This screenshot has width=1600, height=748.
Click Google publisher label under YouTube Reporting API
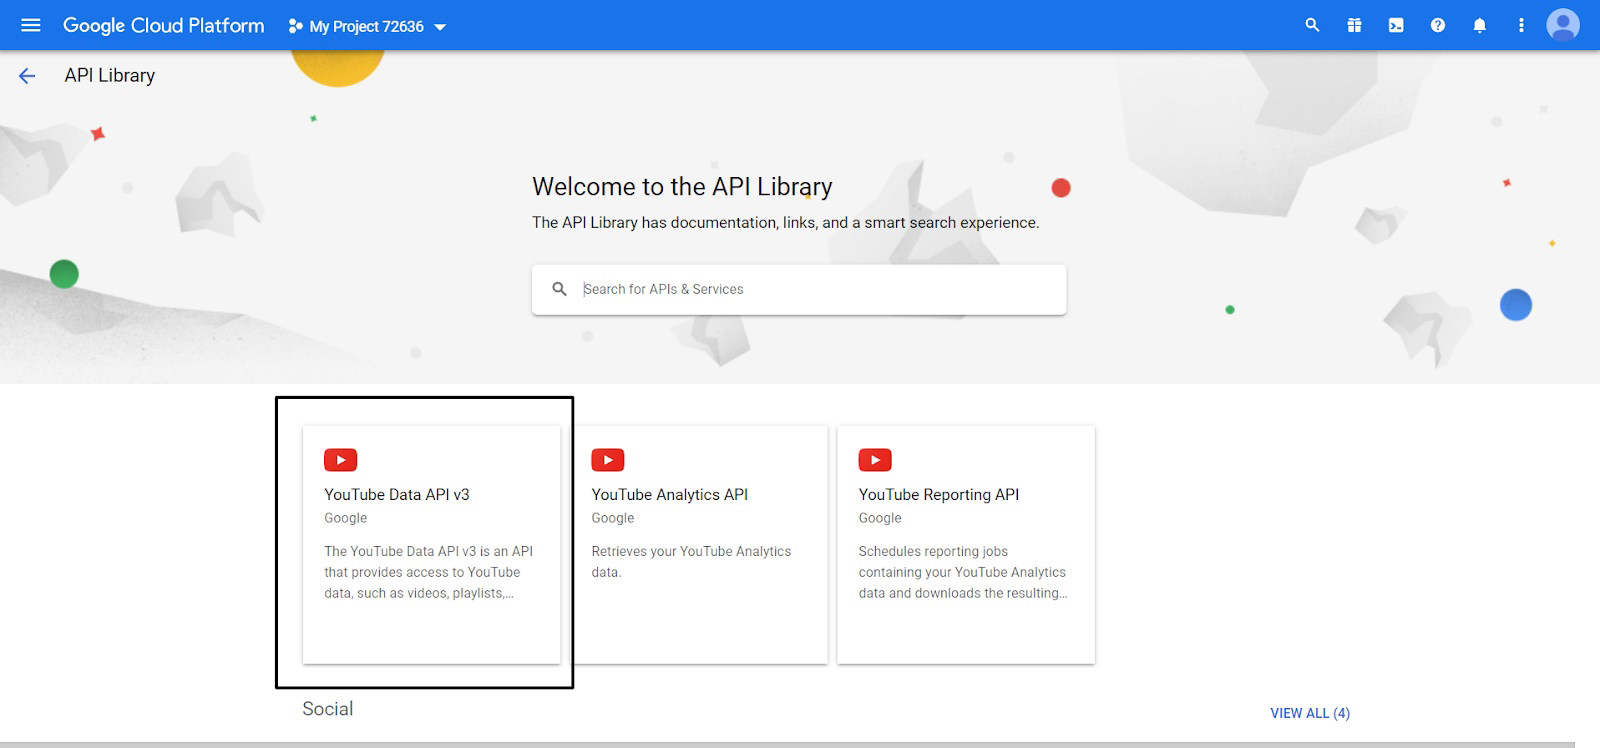click(x=880, y=518)
